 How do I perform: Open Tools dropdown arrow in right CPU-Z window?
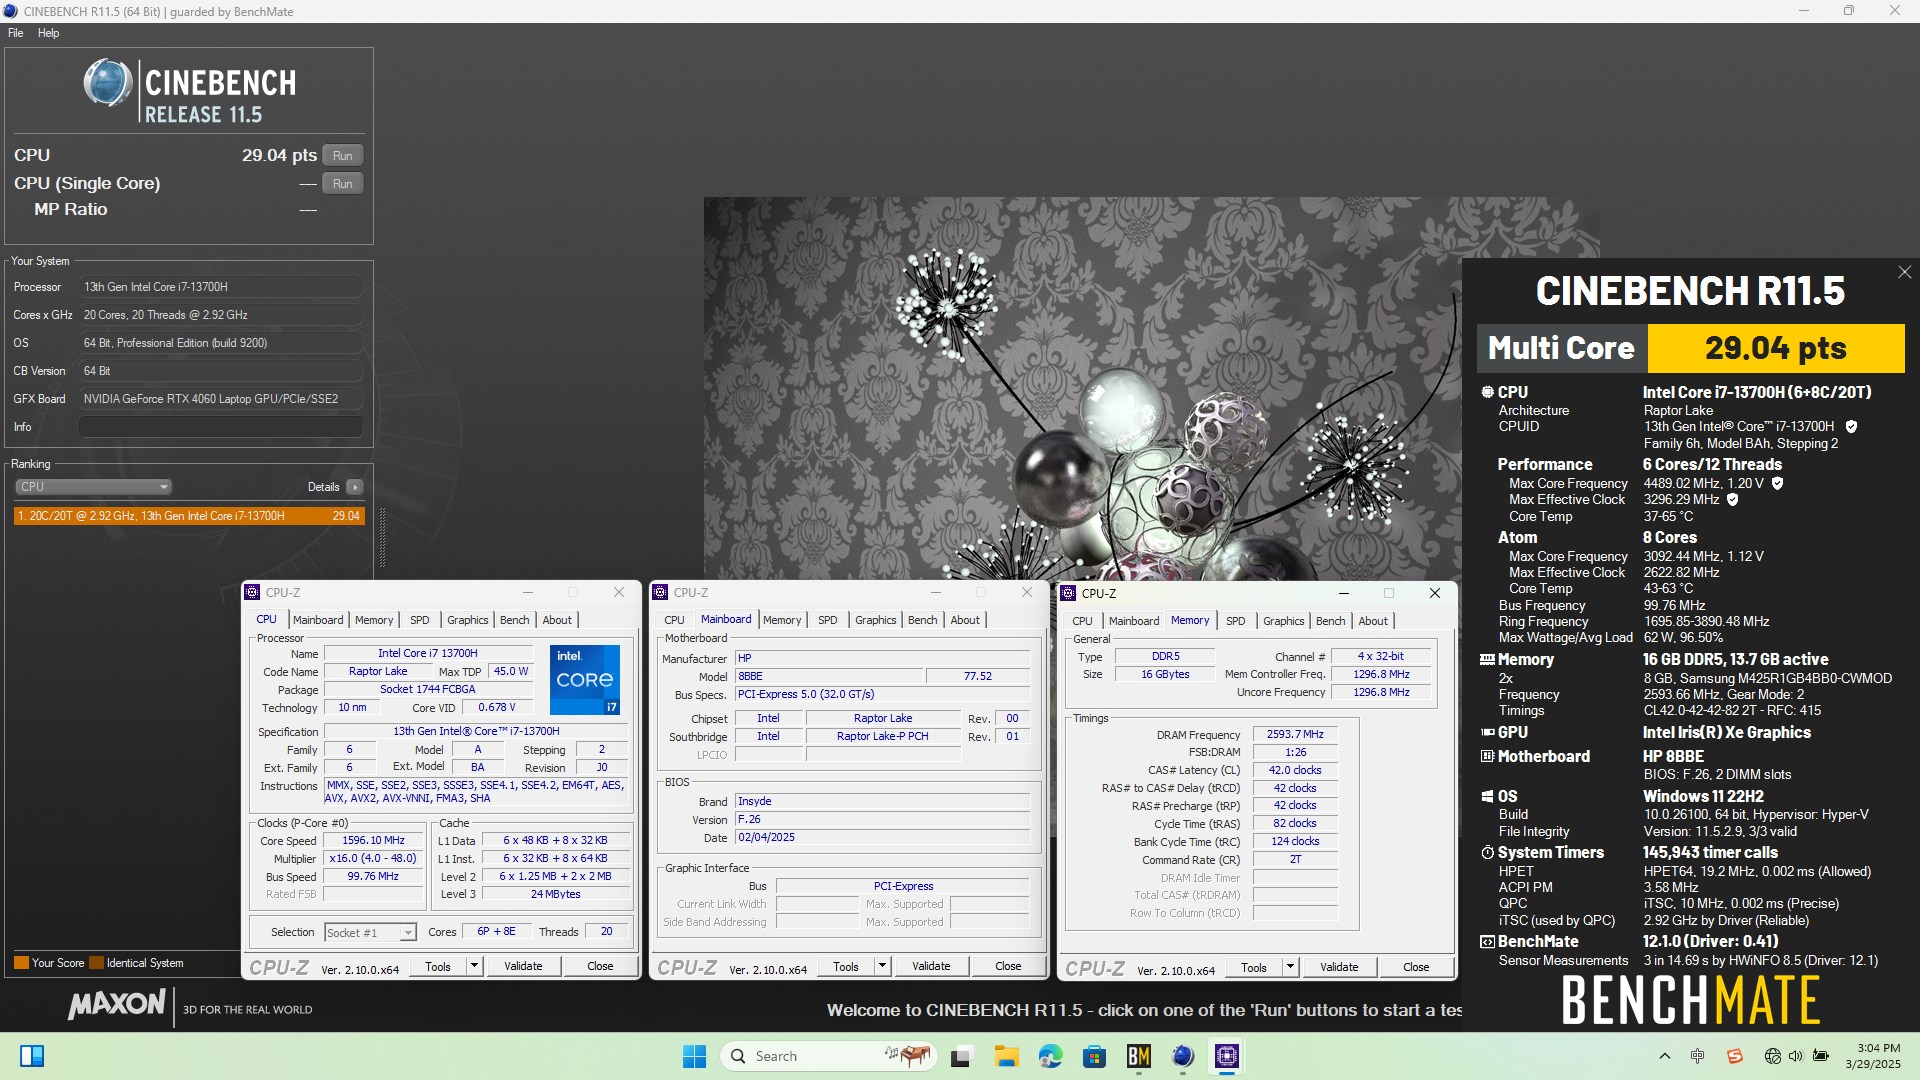click(1290, 967)
